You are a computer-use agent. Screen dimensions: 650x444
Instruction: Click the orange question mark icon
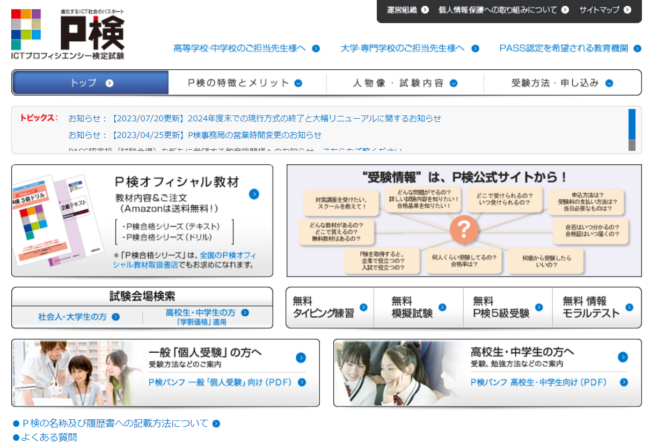pyautogui.click(x=464, y=229)
